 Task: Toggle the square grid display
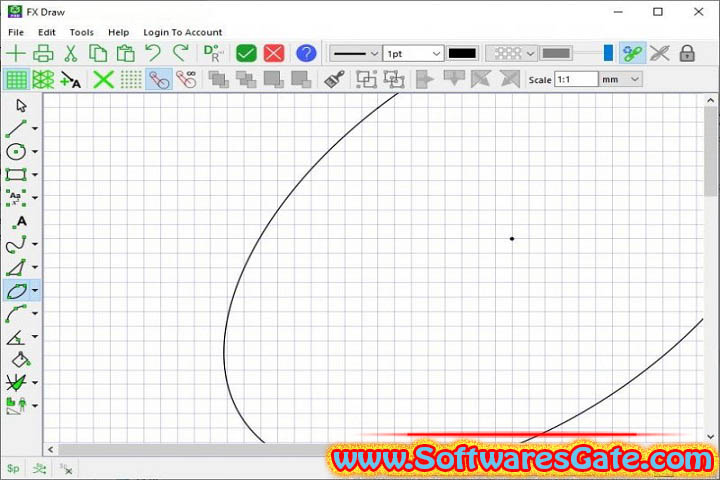(x=16, y=79)
